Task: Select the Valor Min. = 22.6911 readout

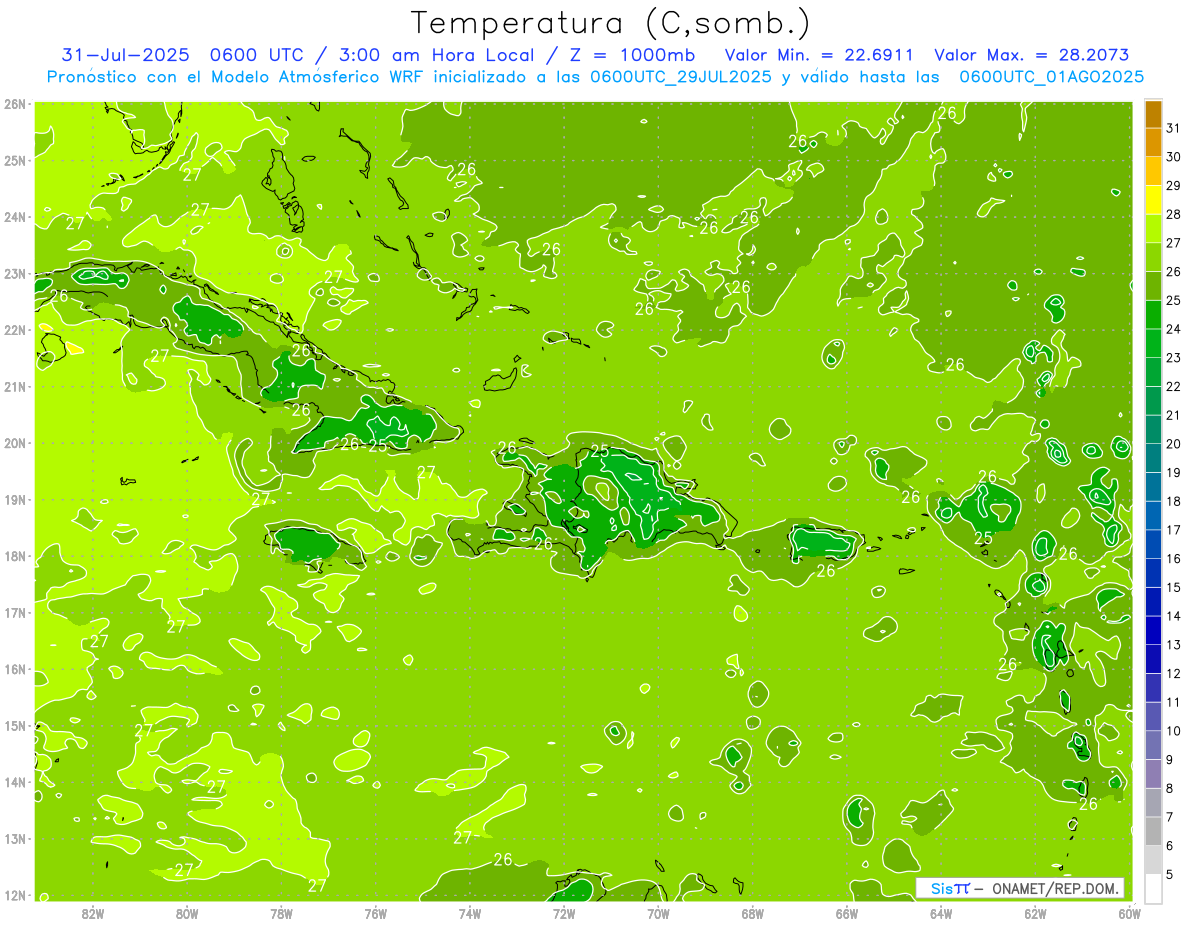Action: click(819, 55)
